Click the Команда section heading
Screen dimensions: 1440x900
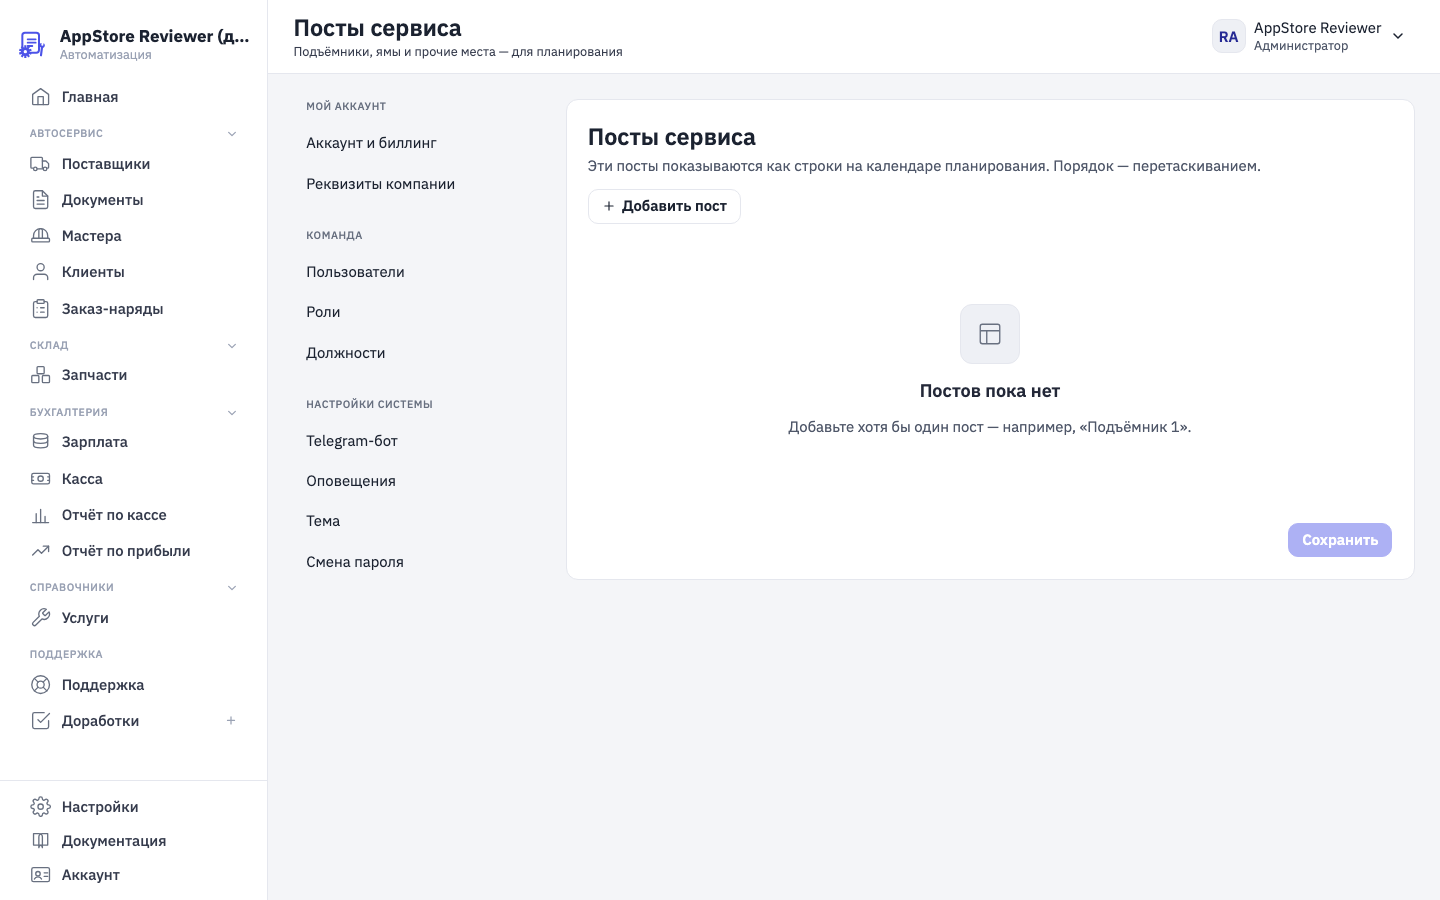(334, 235)
